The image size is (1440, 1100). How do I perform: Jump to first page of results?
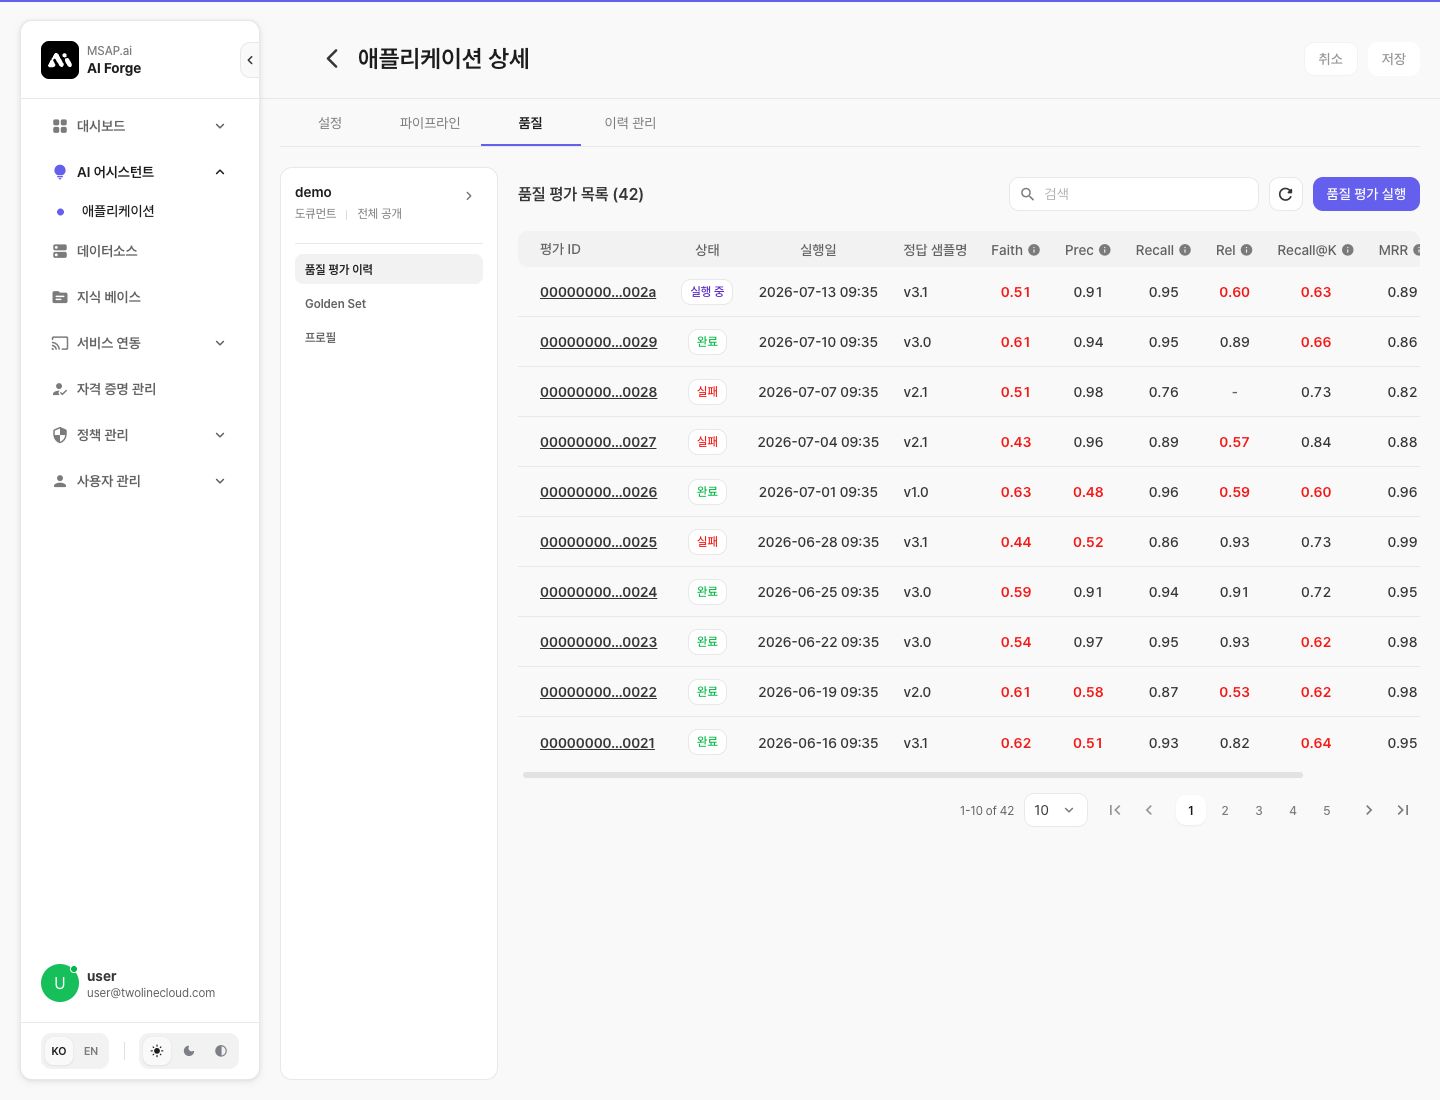tap(1115, 810)
